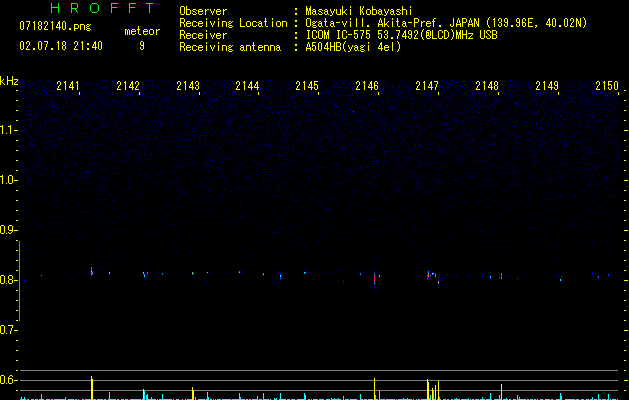Image resolution: width=629 pixels, height=400 pixels.
Task: Click the meteor count value 9
Action: [x=142, y=46]
